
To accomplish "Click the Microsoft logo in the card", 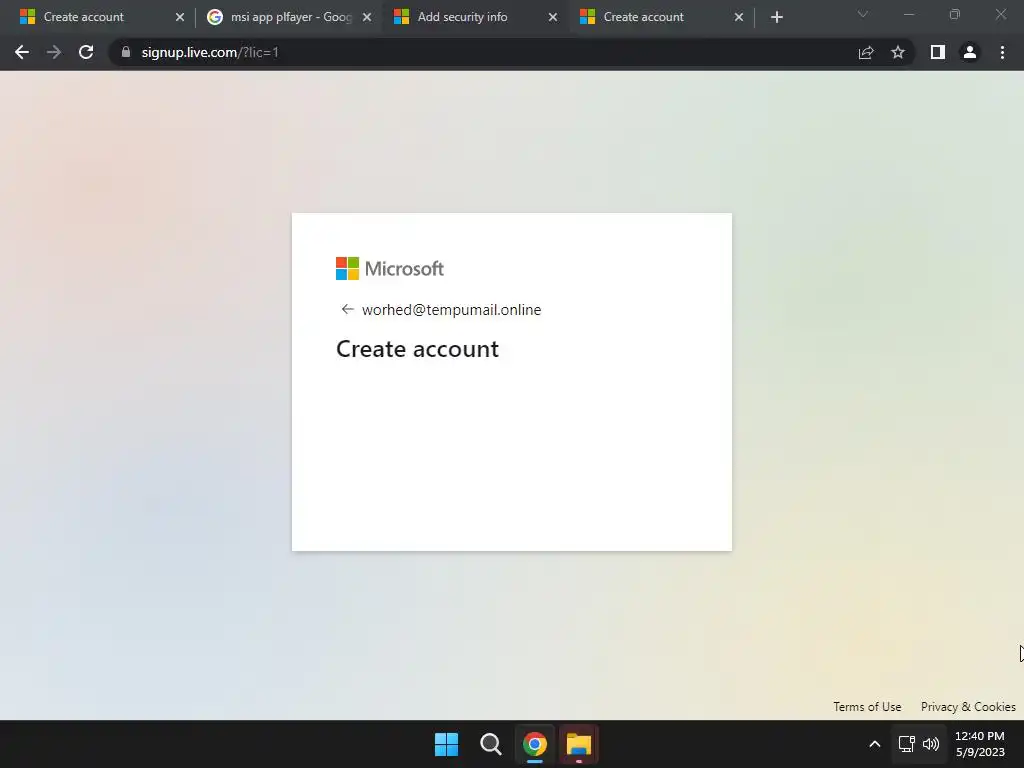I will click(x=390, y=268).
